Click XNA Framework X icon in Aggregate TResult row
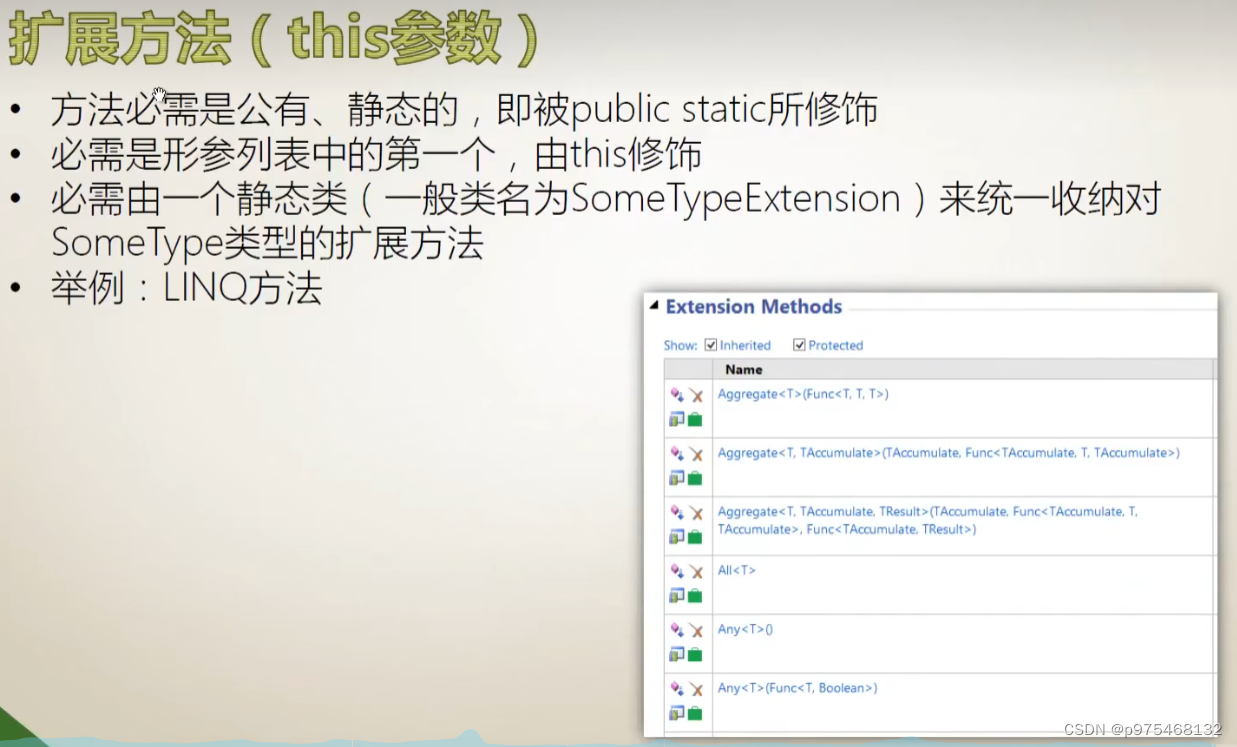1237x747 pixels. point(696,514)
